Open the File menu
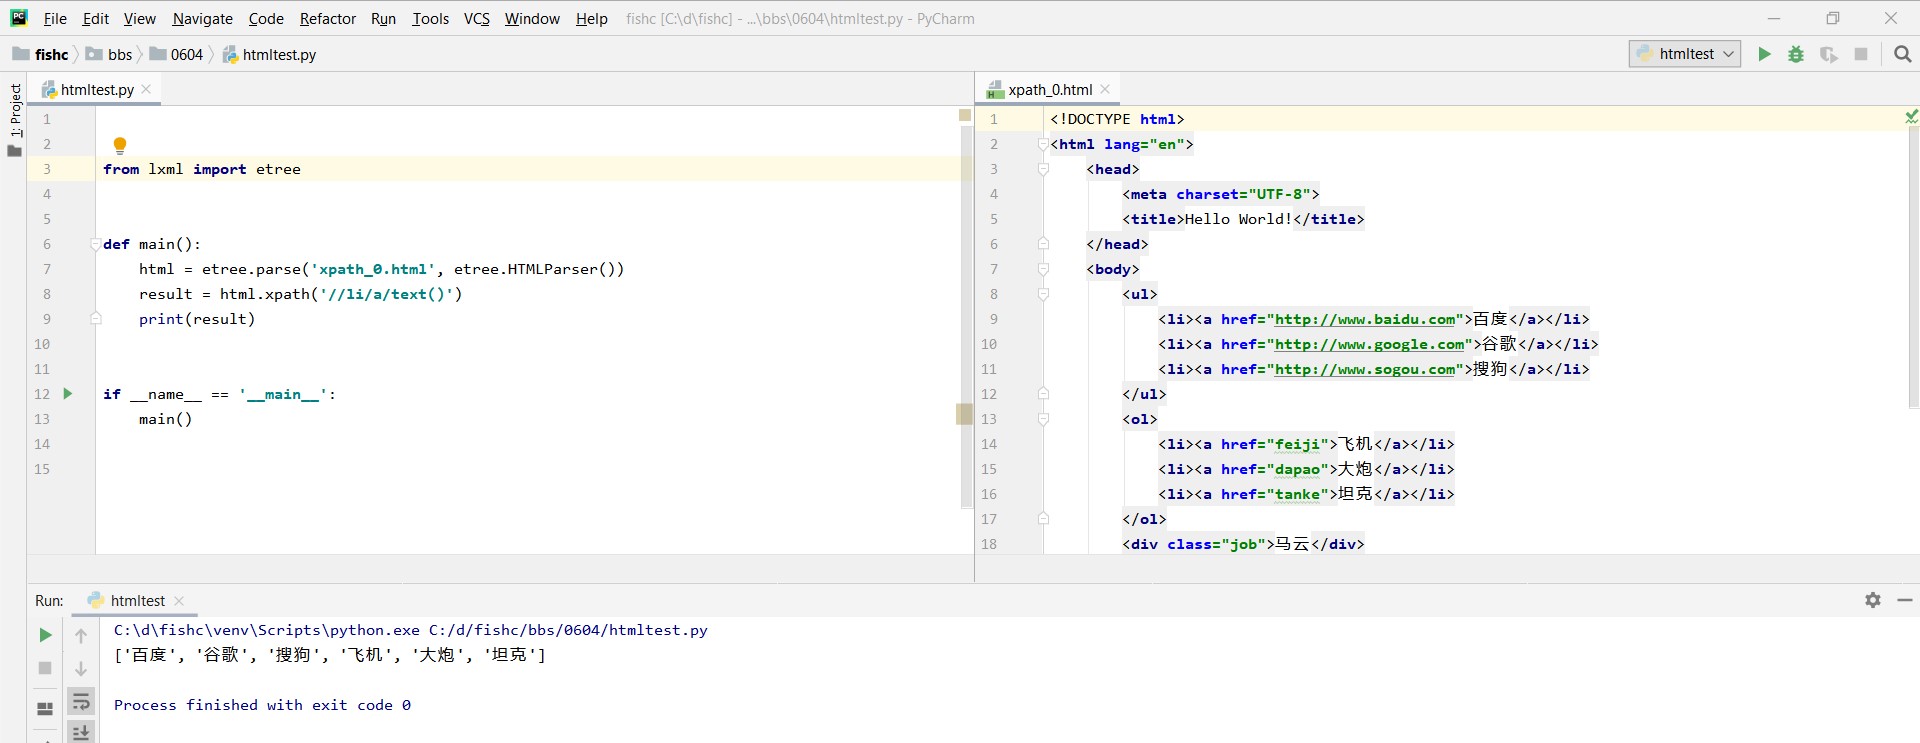 click(55, 19)
